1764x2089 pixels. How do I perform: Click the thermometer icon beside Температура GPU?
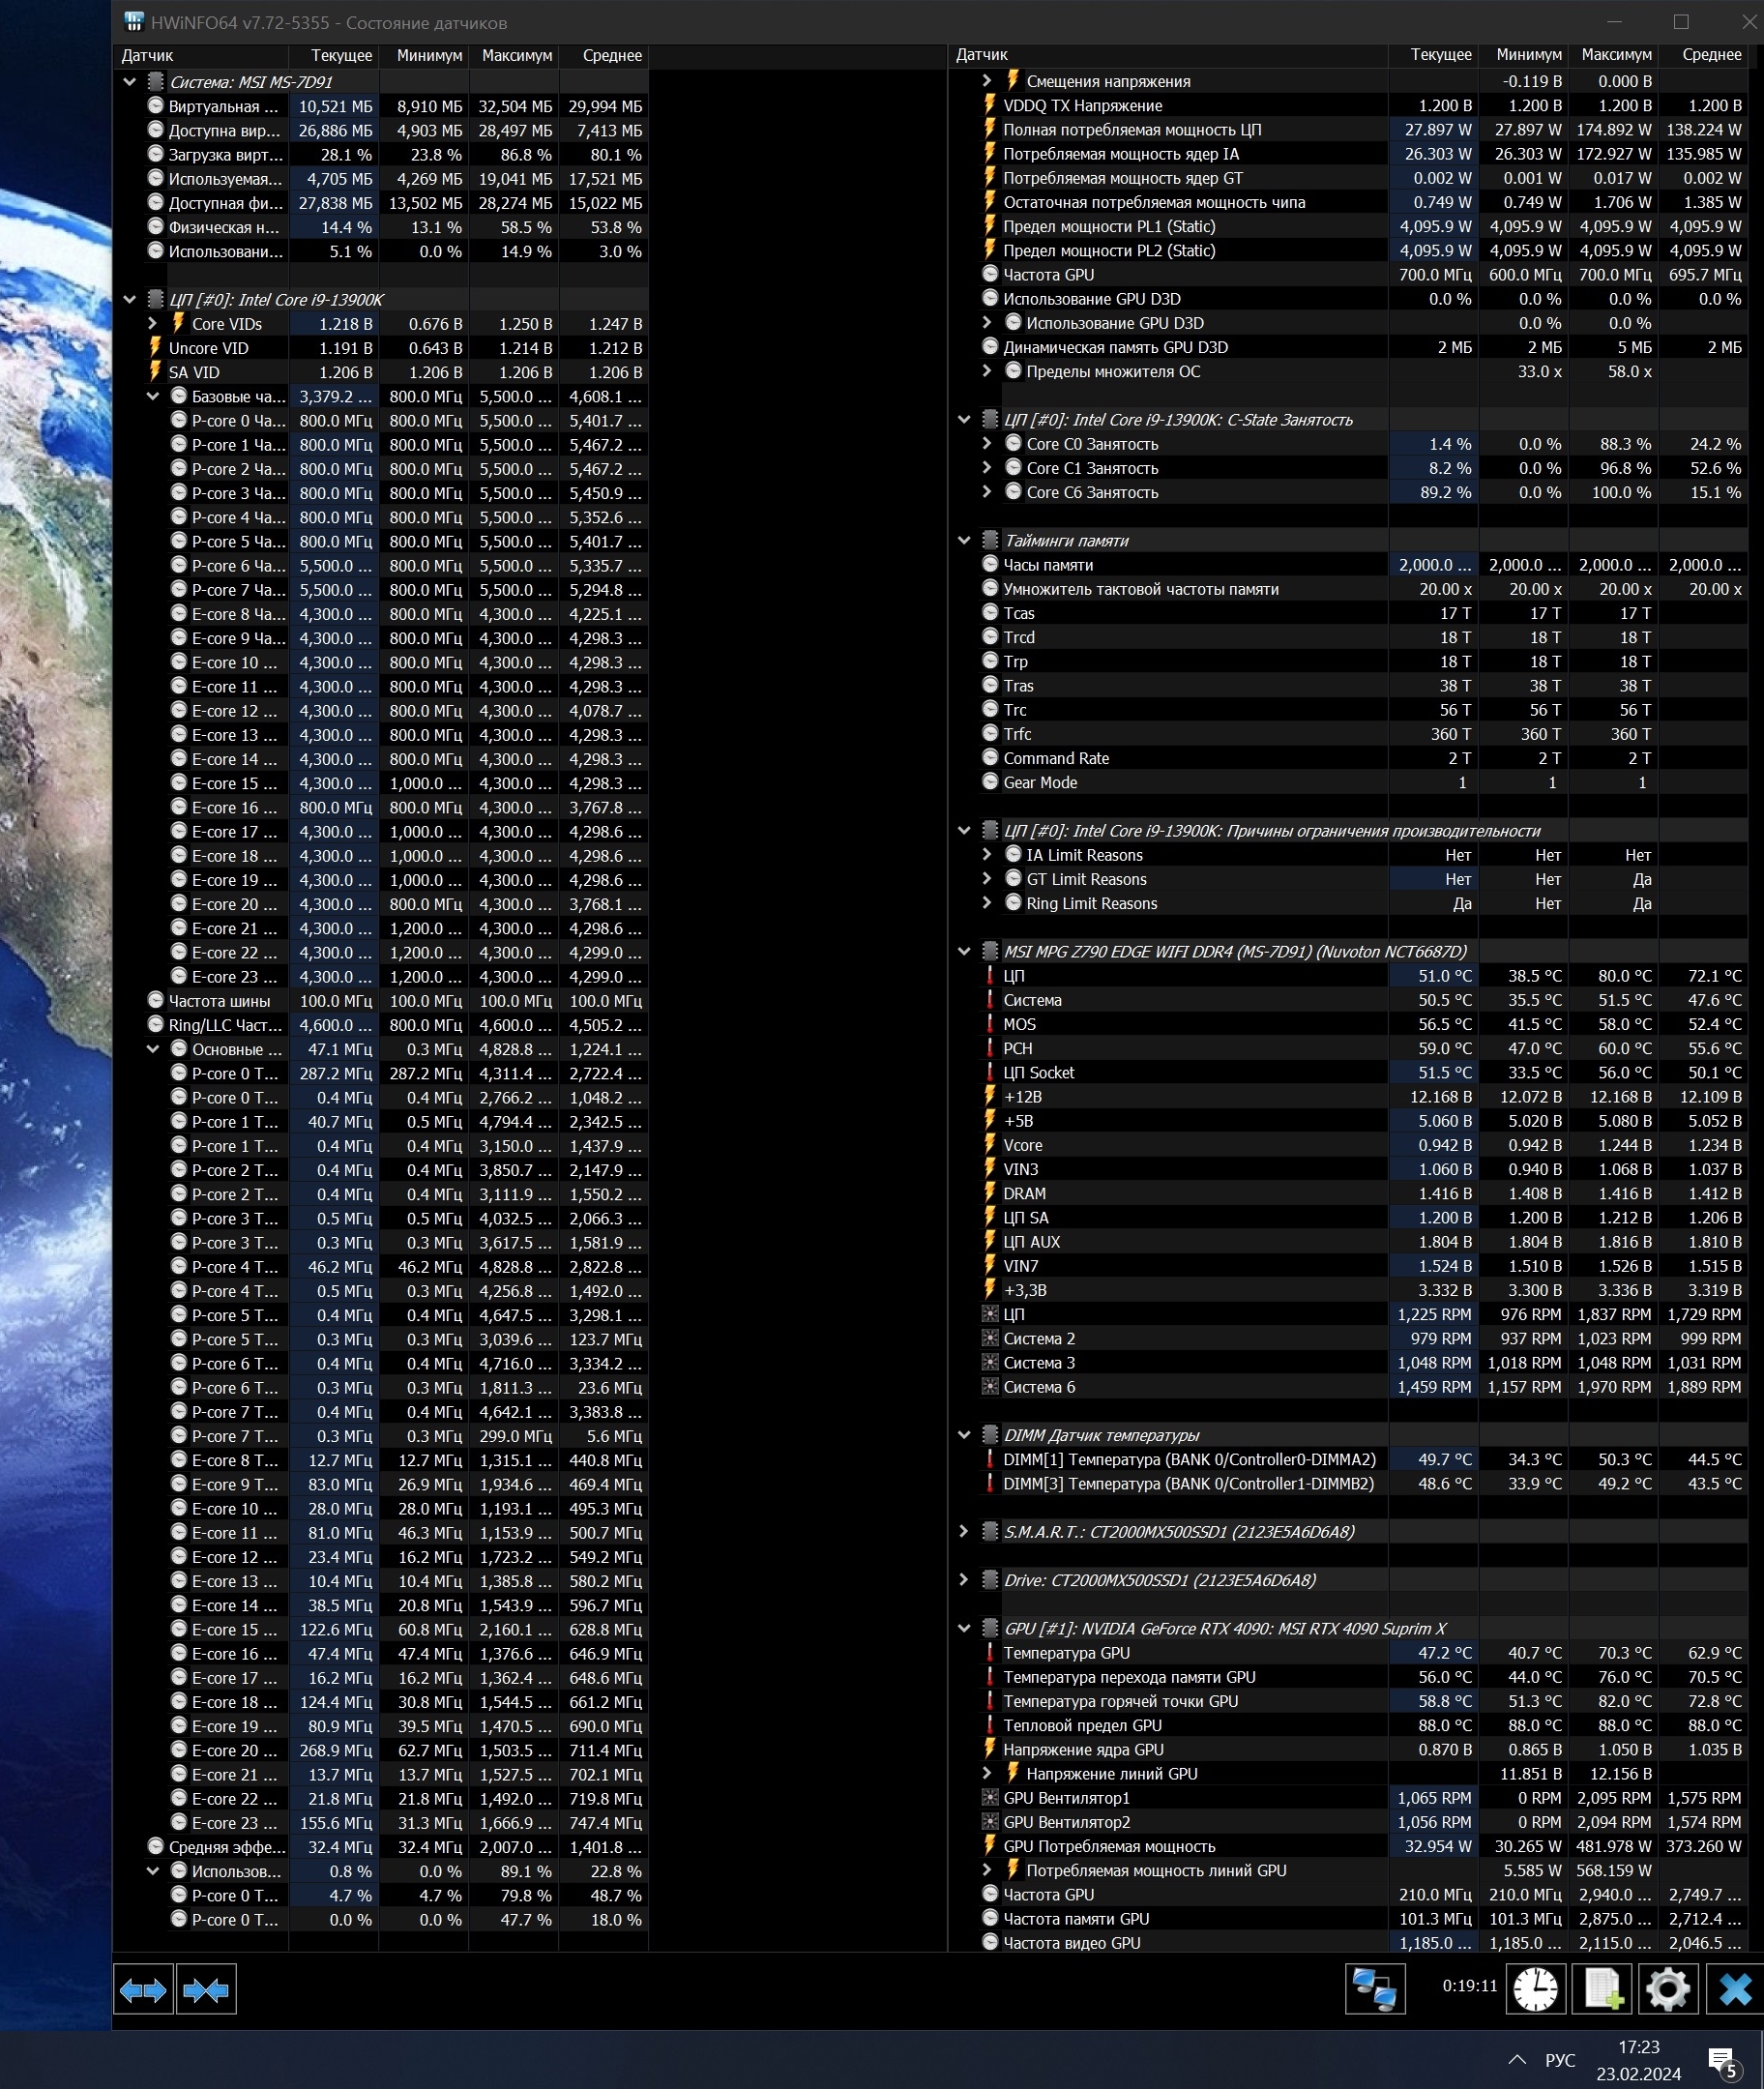(990, 1653)
